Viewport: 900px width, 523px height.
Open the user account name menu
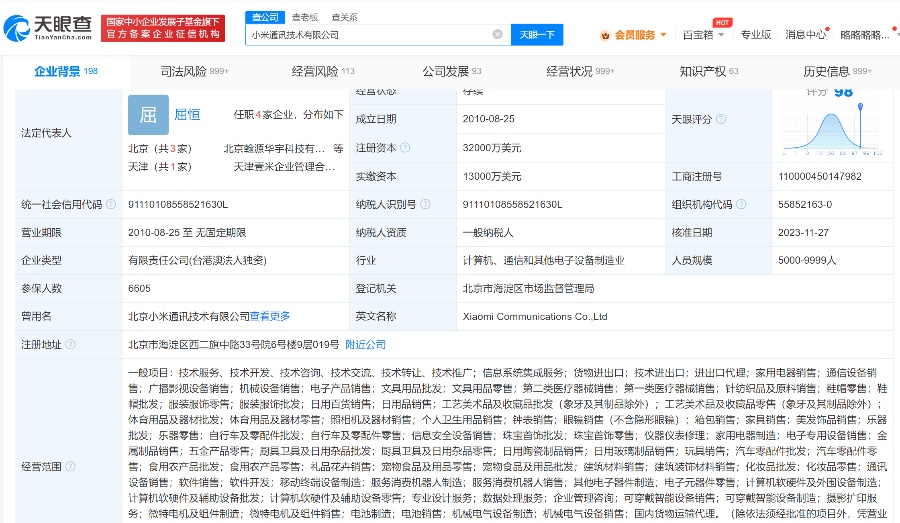864,35
